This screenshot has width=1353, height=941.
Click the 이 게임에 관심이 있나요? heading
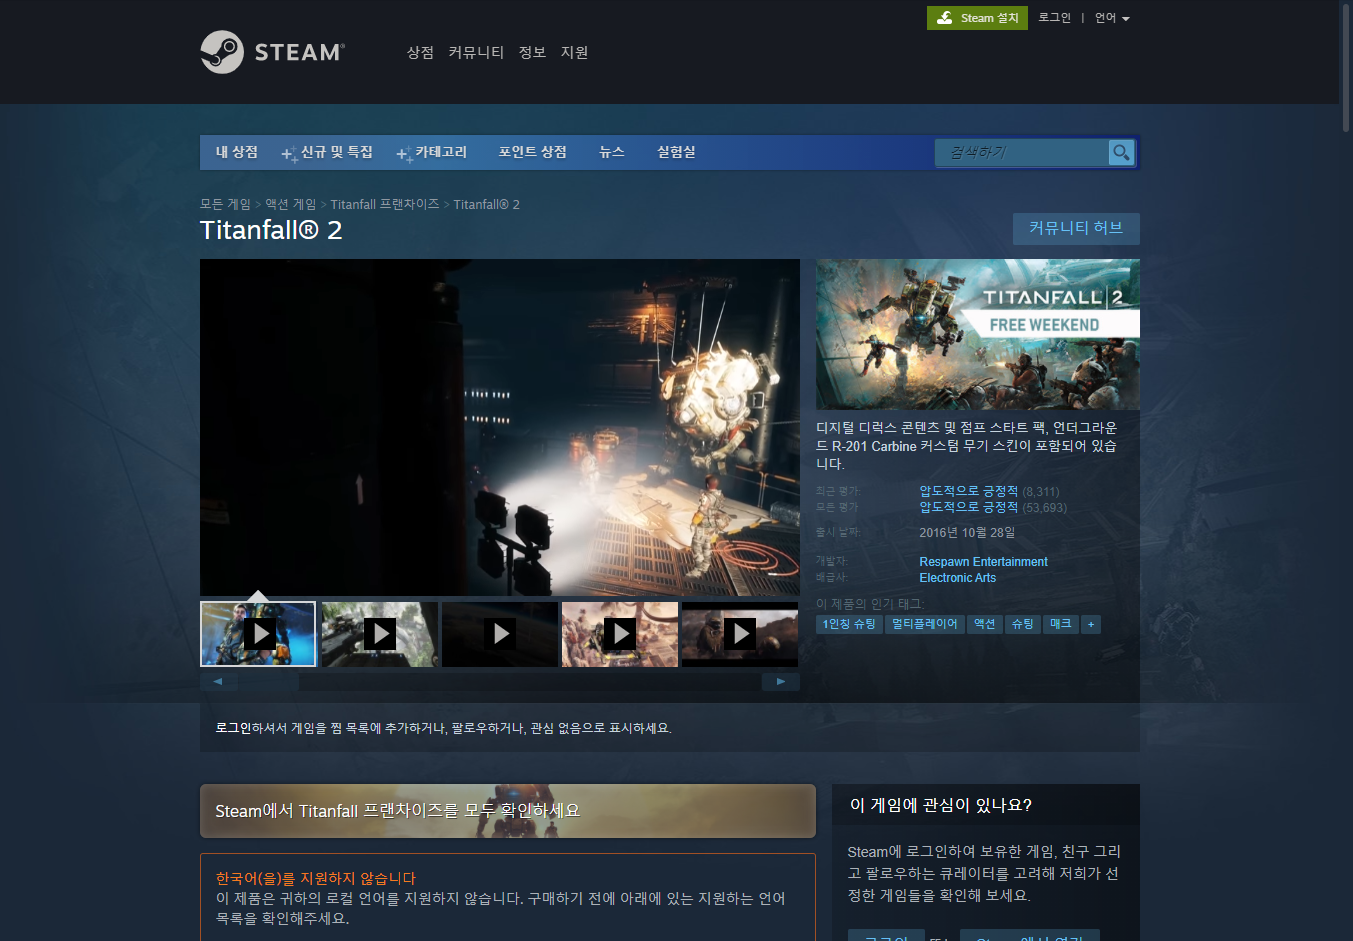pos(940,805)
